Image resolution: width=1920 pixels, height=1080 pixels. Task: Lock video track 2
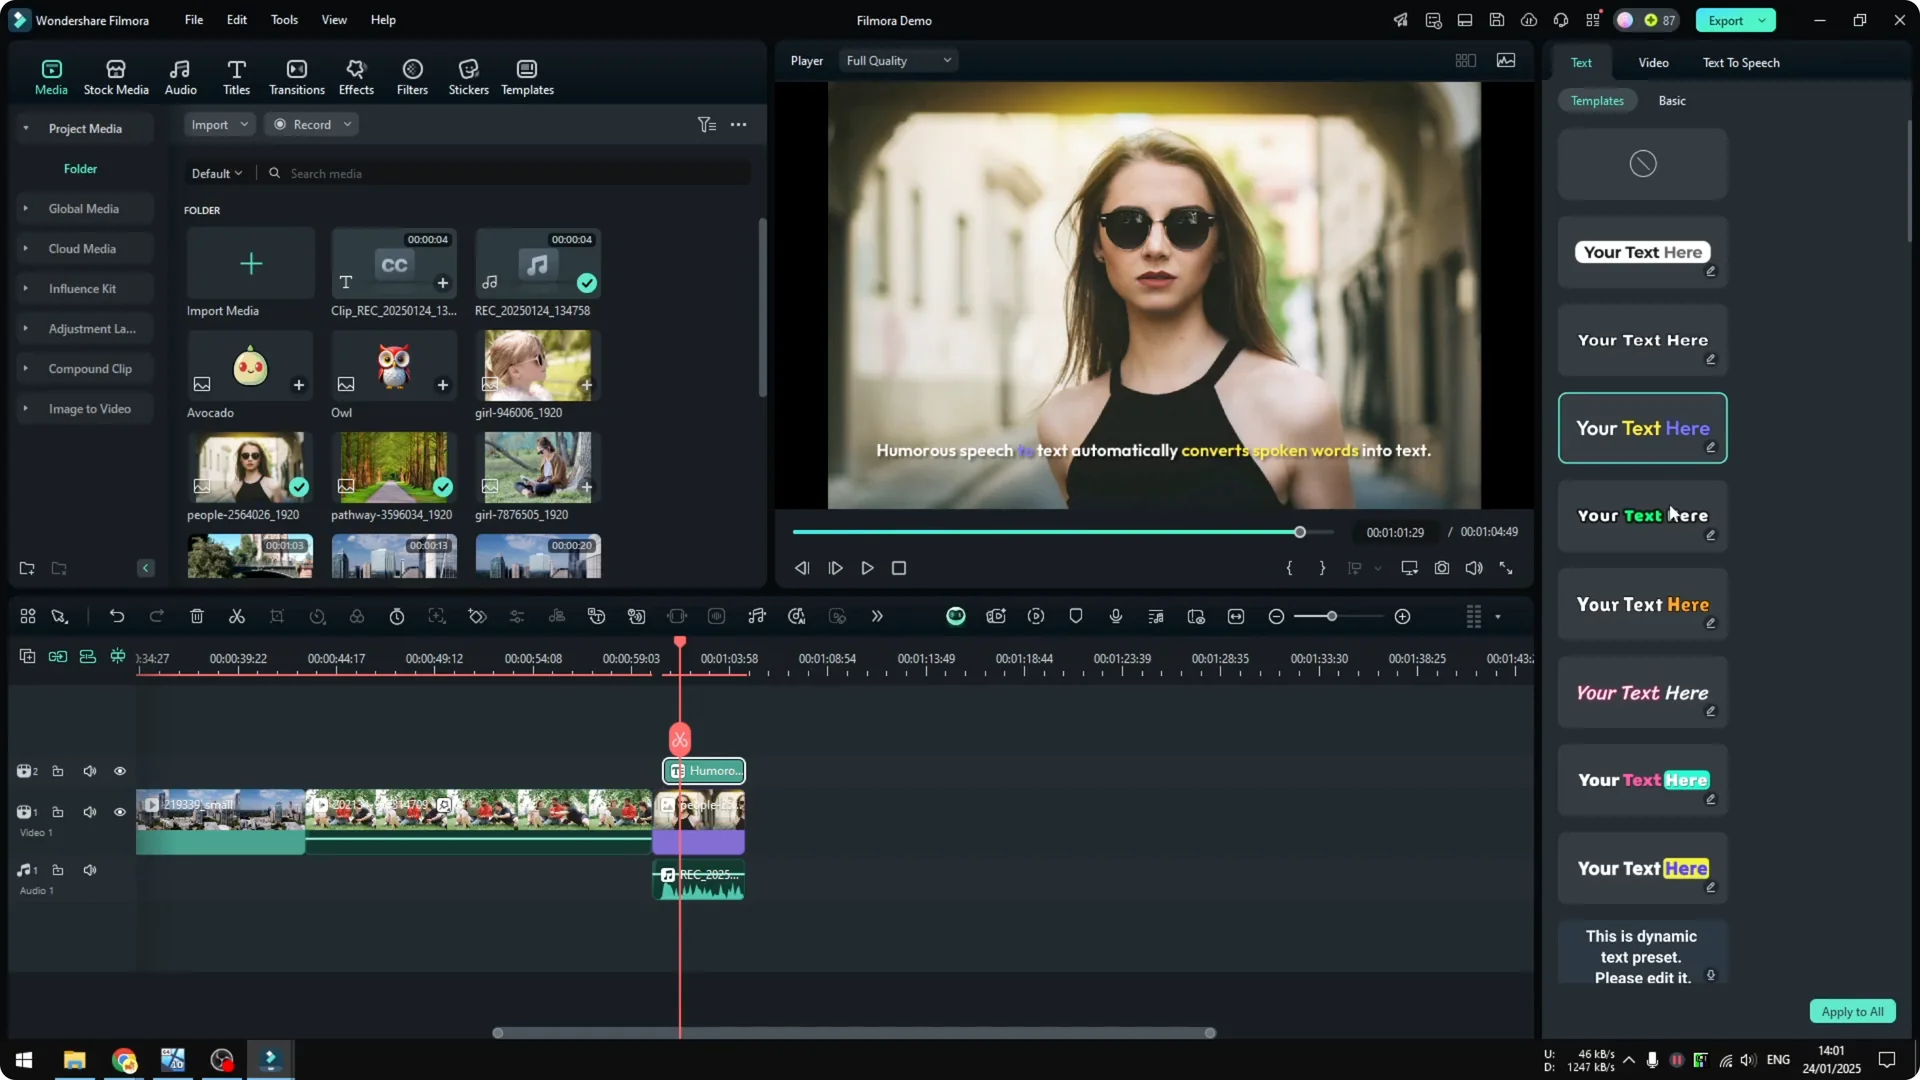pyautogui.click(x=58, y=771)
